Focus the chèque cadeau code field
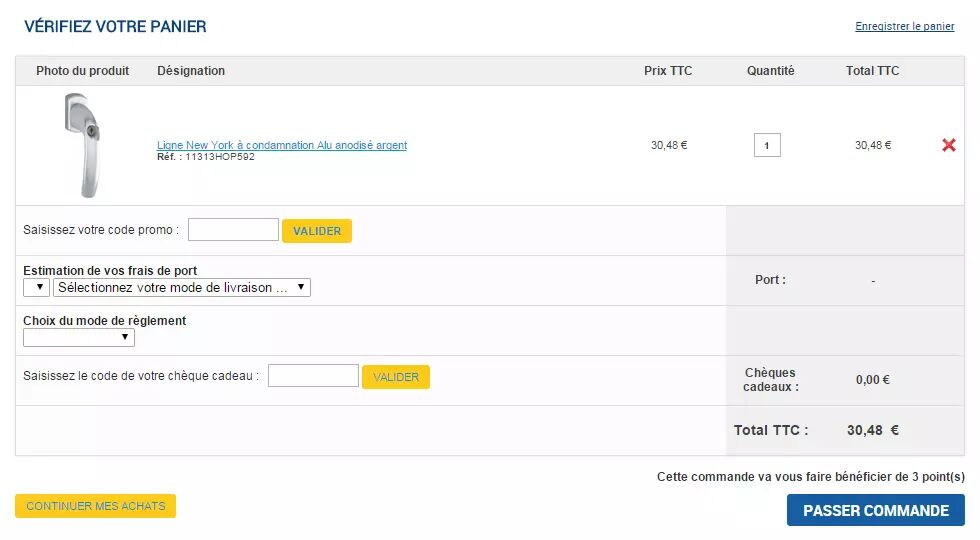The width and height of the screenshot is (980, 540). click(313, 376)
